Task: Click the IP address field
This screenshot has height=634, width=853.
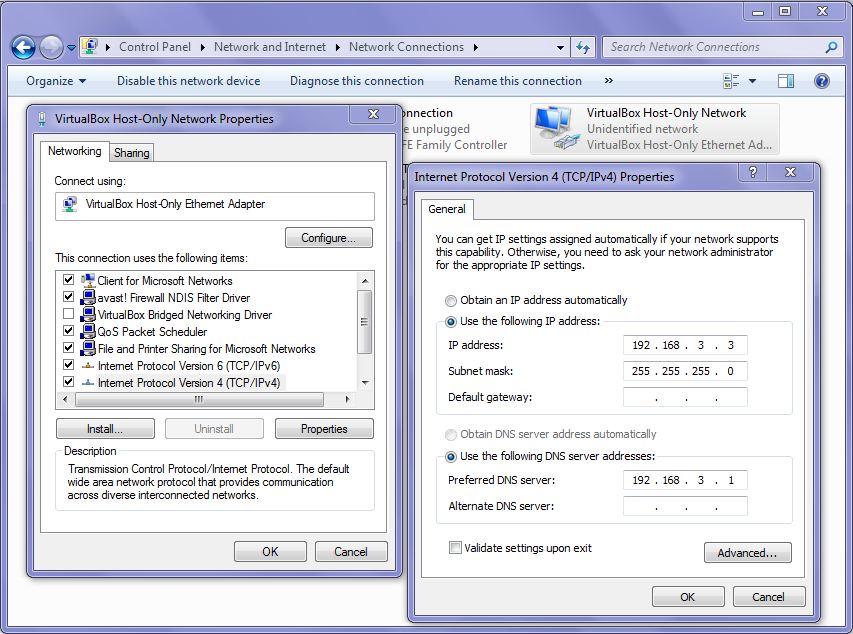Action: tap(685, 345)
